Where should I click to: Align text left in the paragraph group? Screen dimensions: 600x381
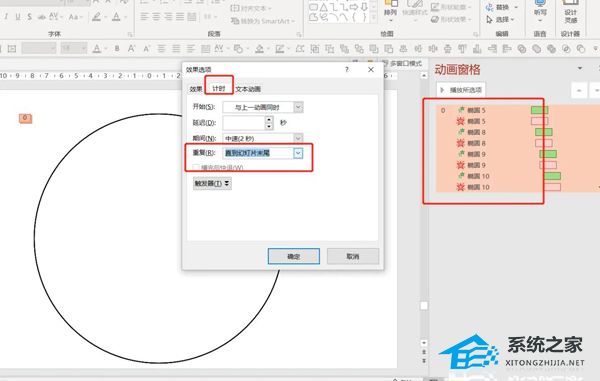(144, 17)
